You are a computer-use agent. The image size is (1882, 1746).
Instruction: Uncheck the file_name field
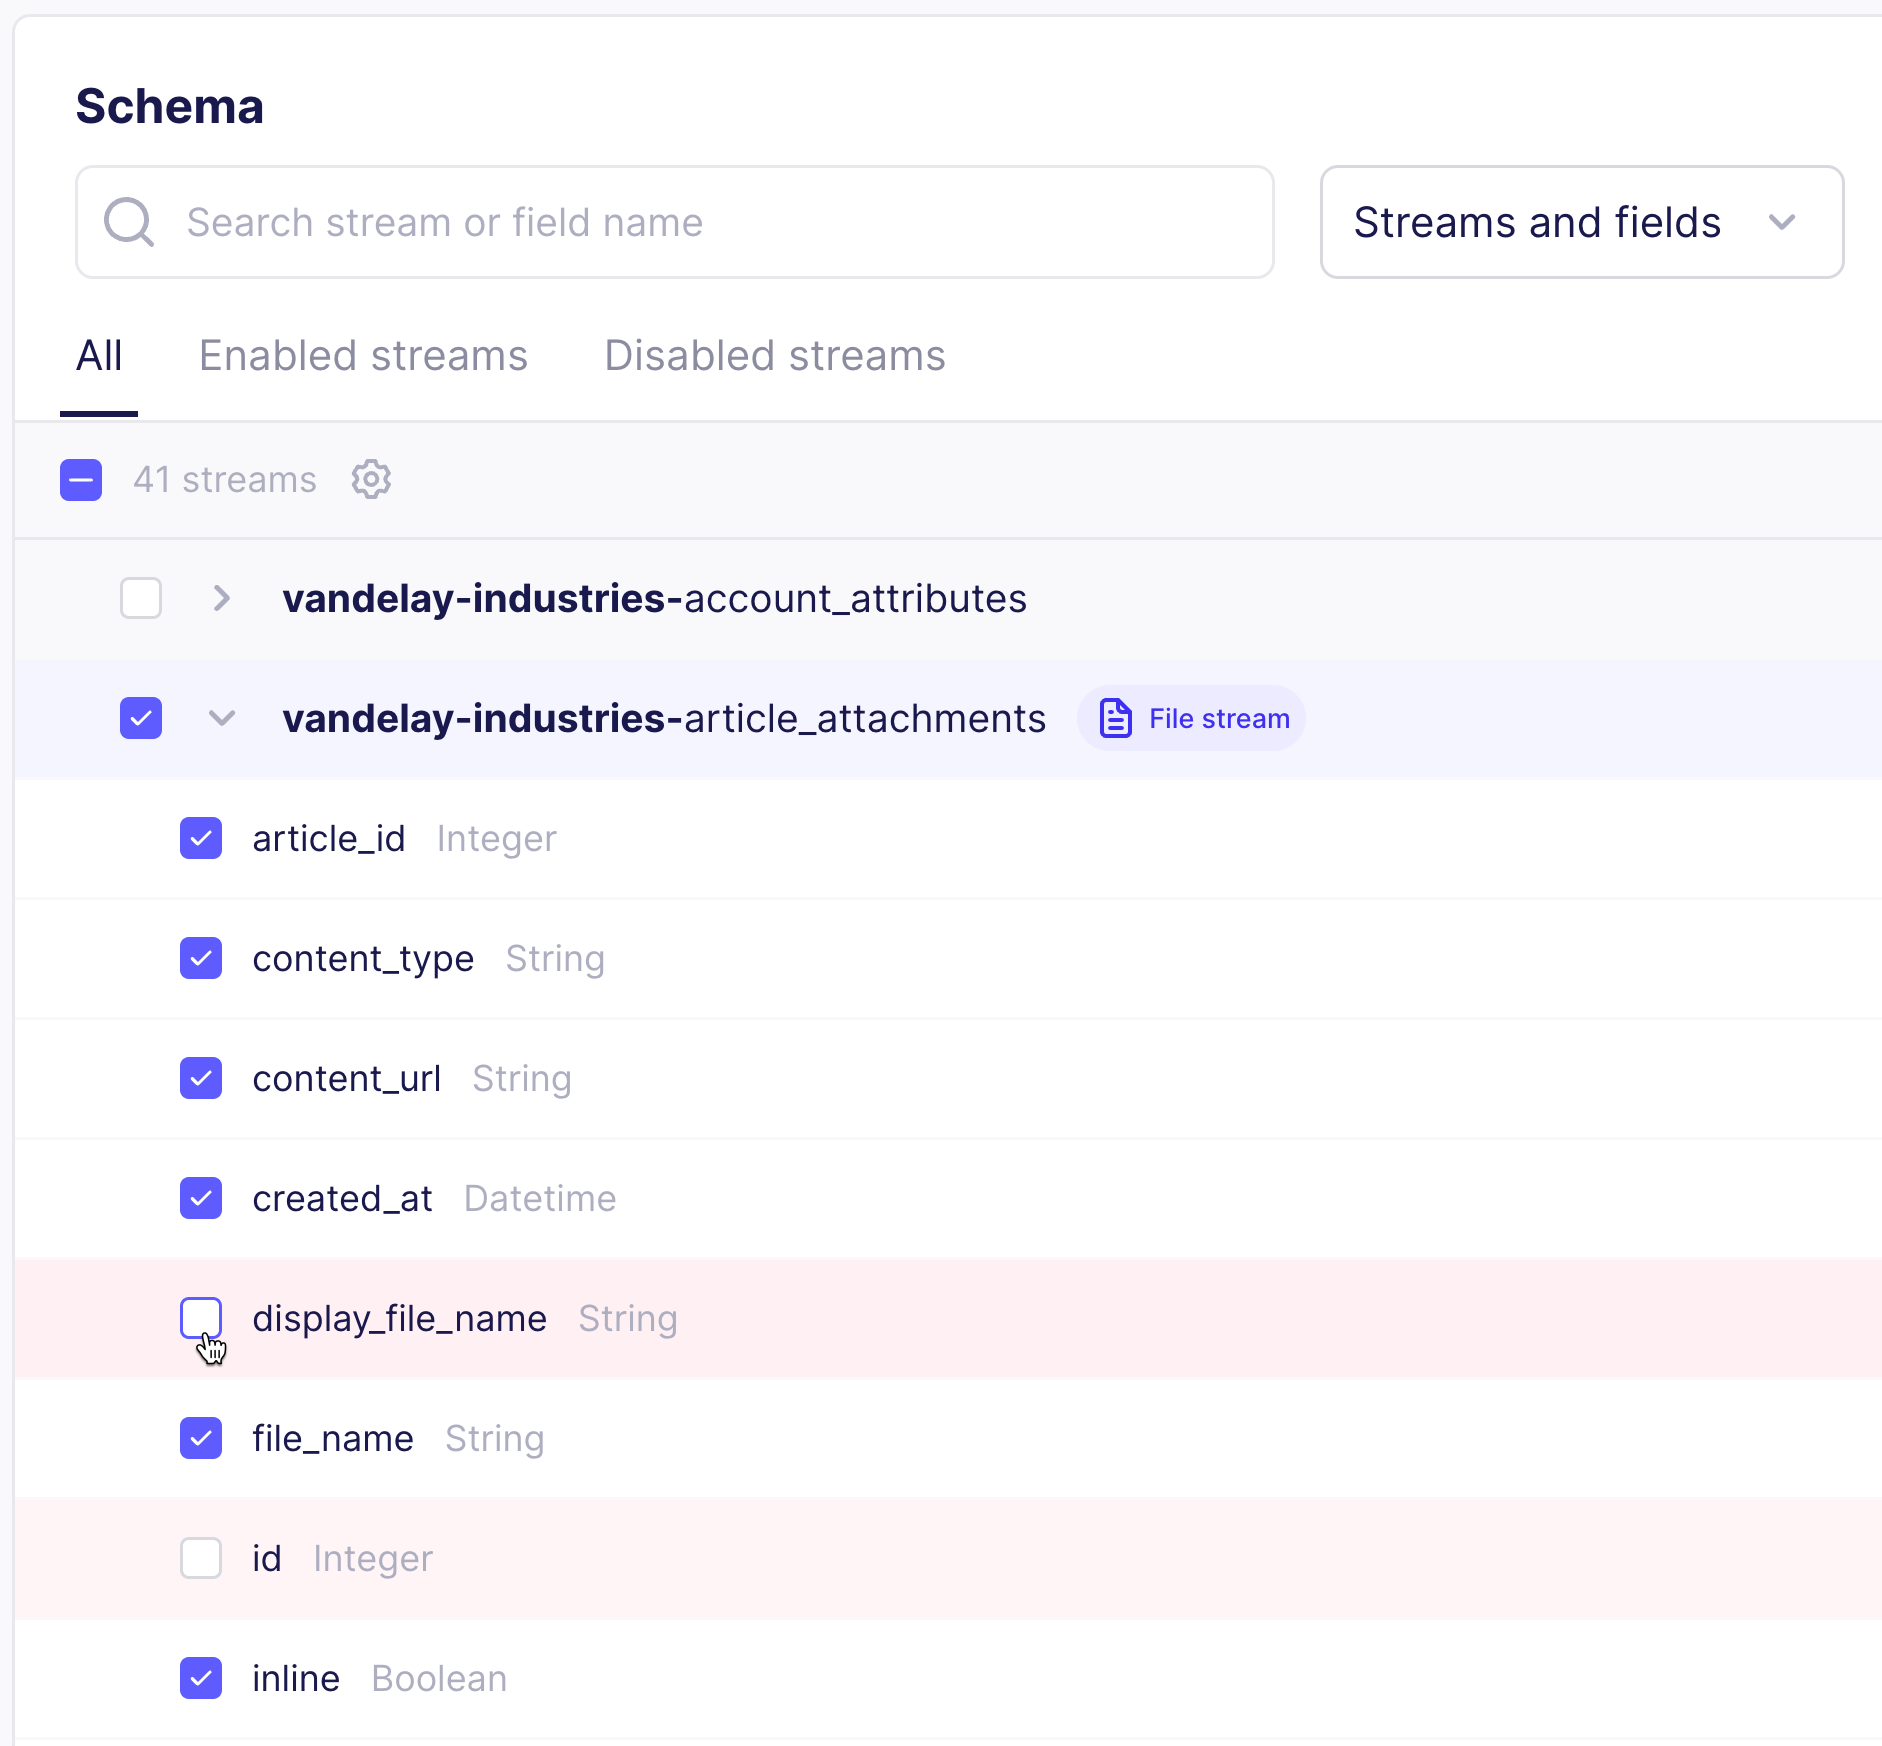[201, 1438]
